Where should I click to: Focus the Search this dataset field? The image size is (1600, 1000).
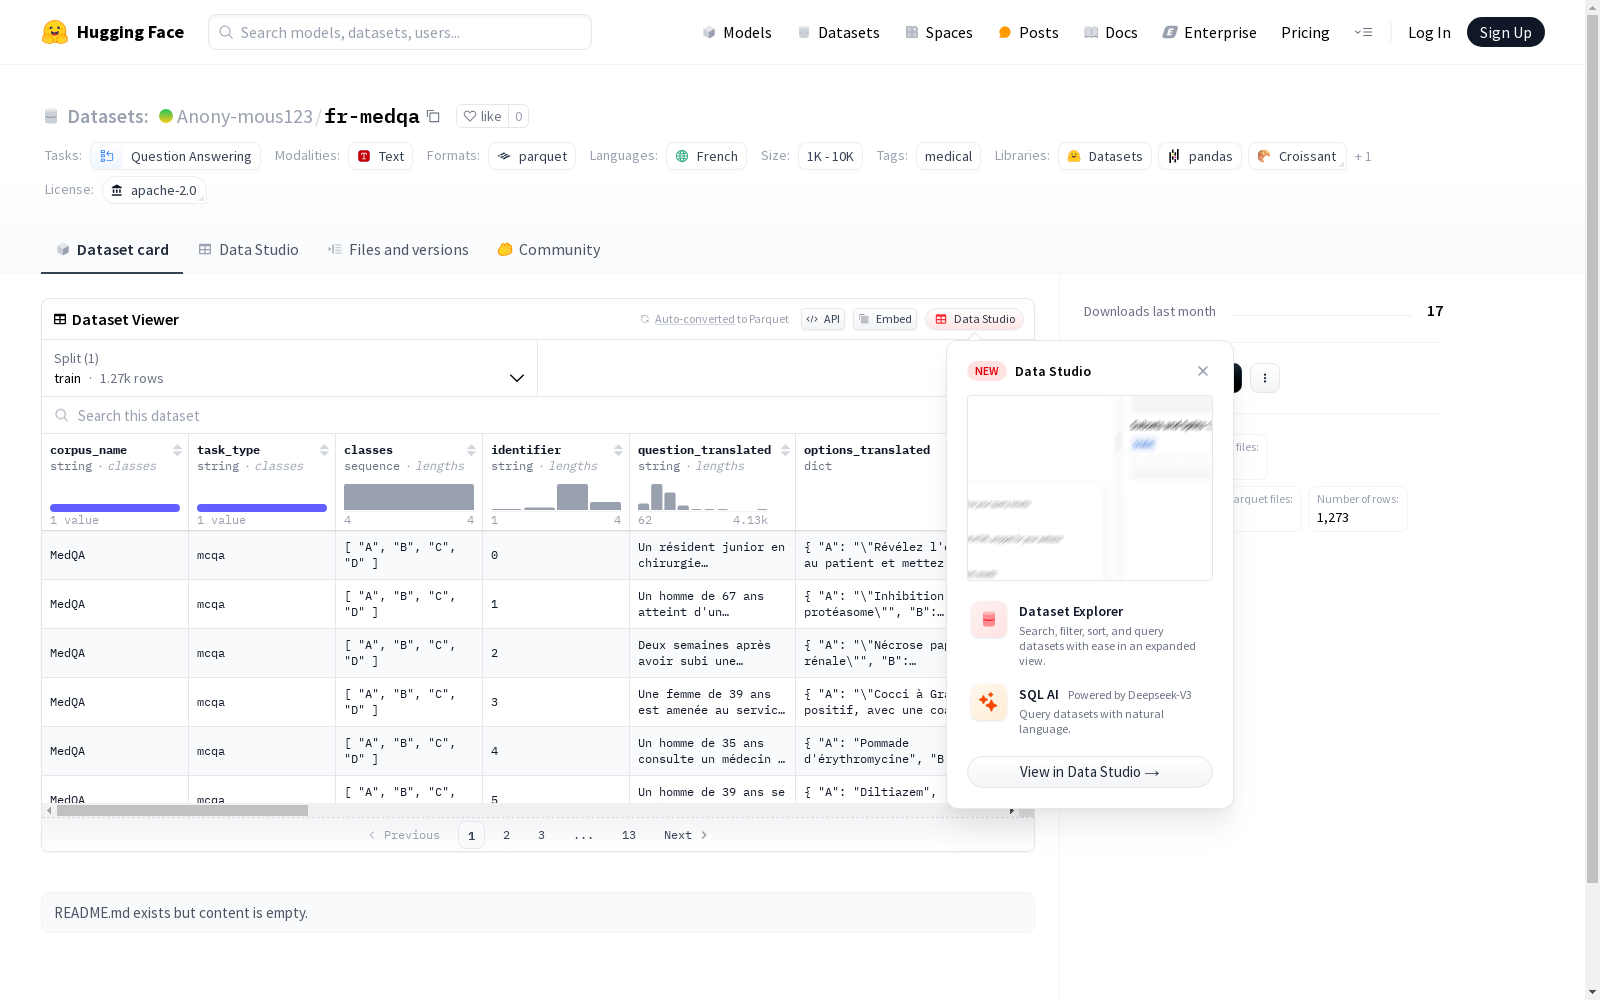coord(495,416)
